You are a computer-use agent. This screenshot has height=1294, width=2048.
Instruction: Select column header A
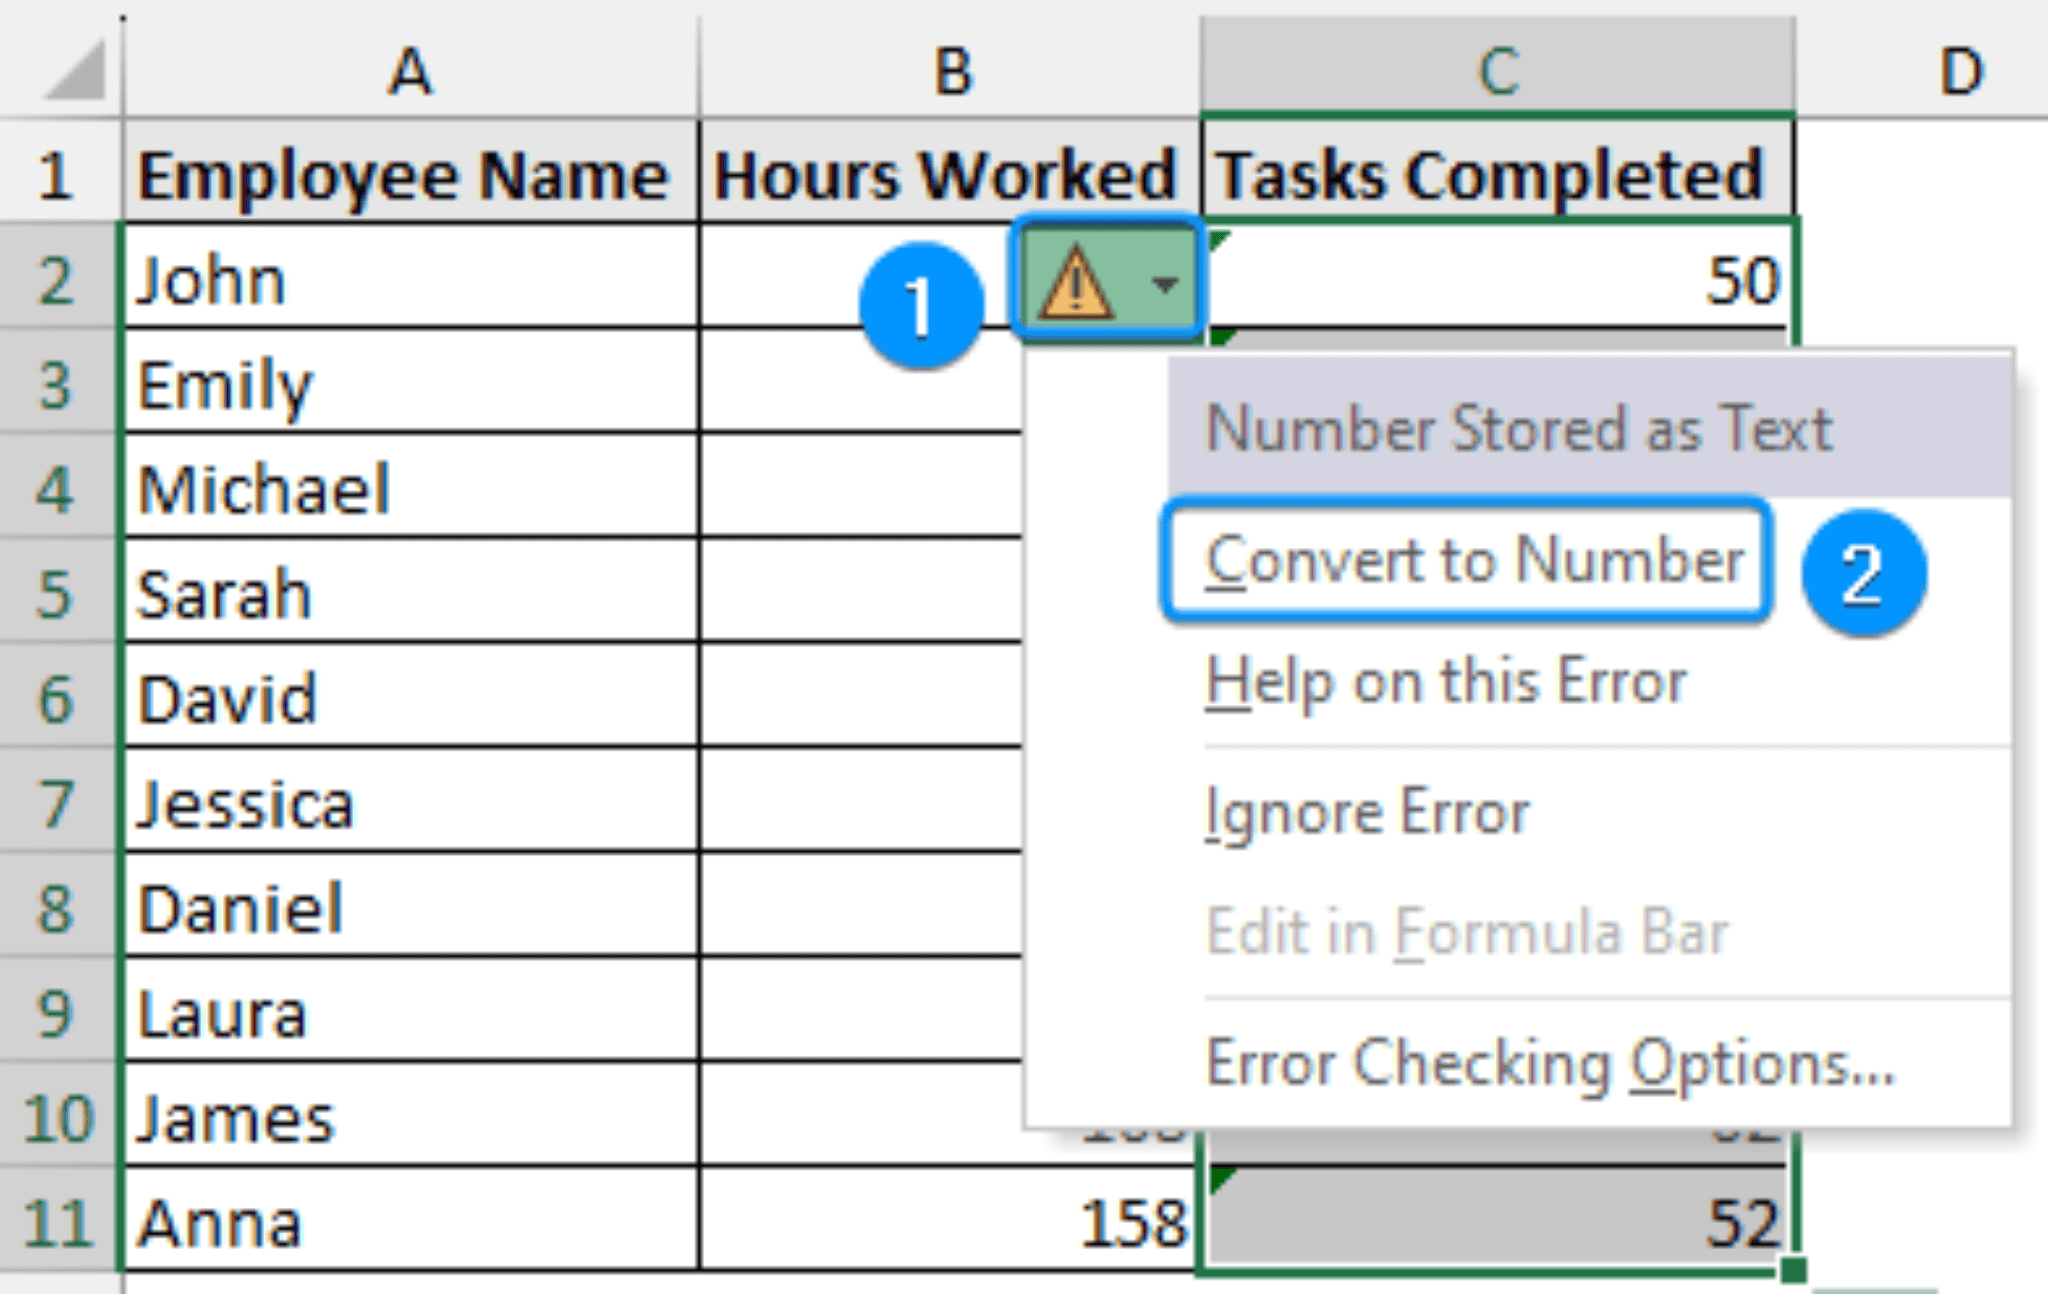[410, 67]
